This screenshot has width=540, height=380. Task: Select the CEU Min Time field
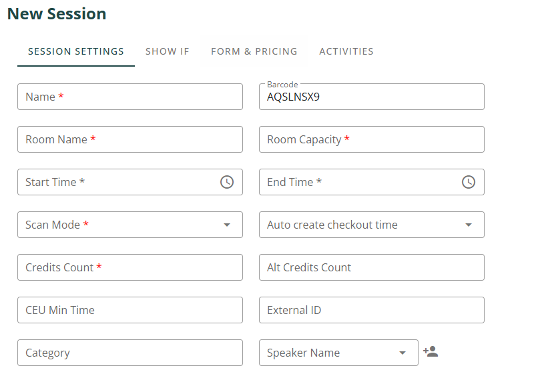(x=130, y=310)
